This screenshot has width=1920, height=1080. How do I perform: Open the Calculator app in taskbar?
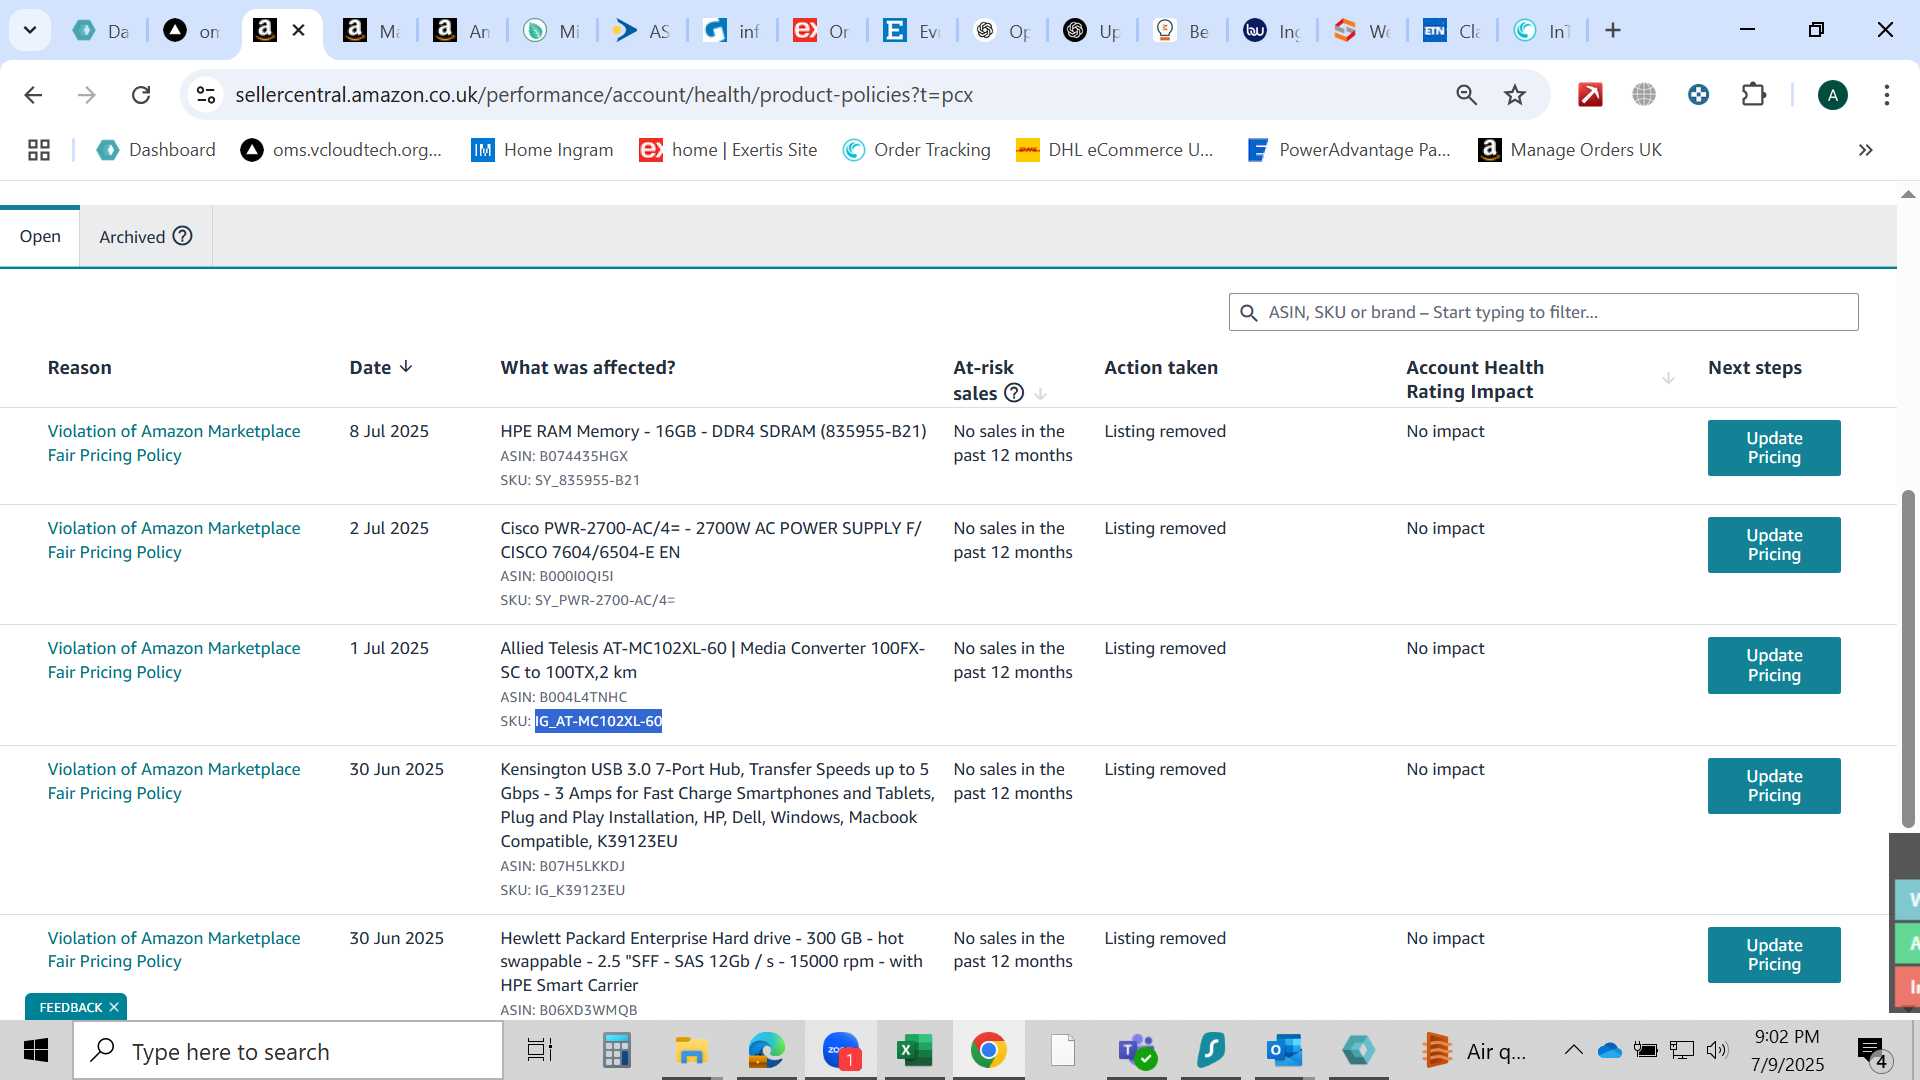click(616, 1050)
